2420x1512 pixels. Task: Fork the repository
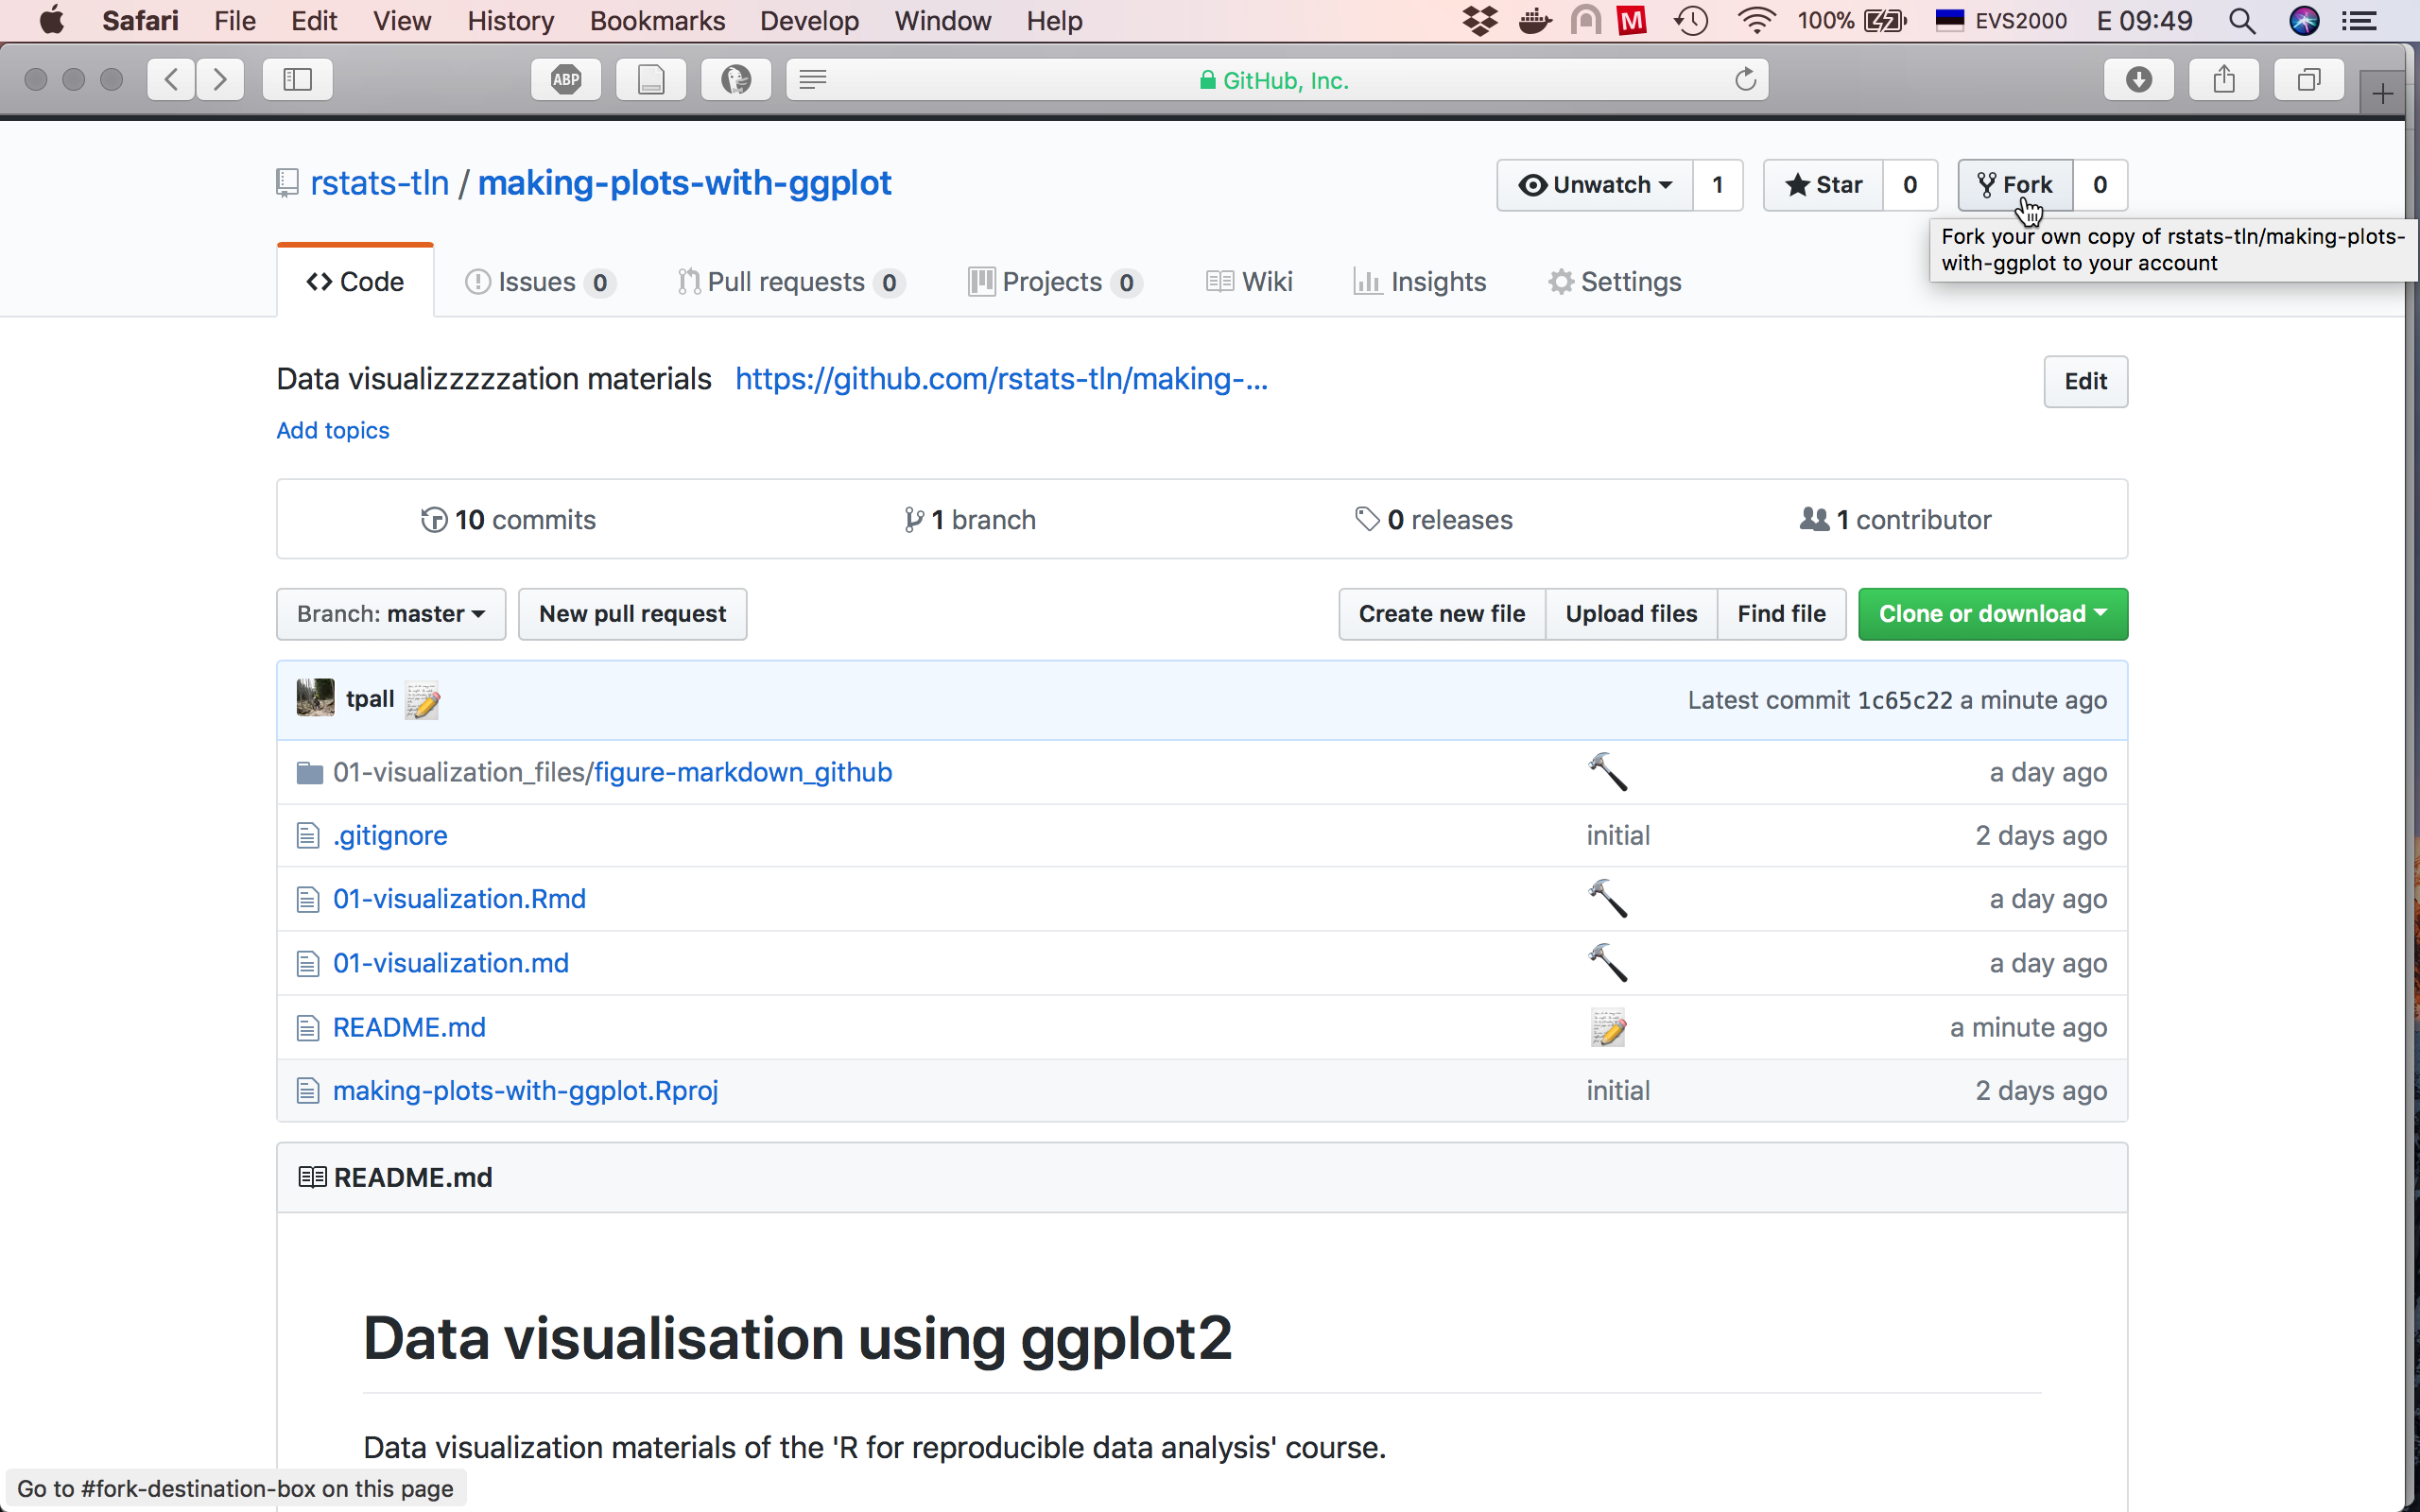point(2015,185)
